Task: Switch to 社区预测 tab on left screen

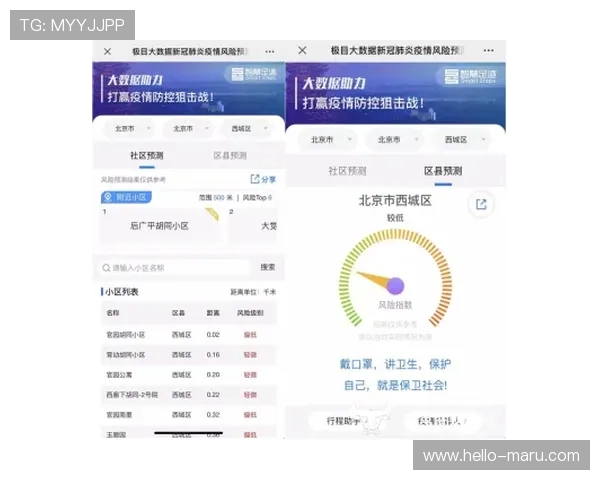Action: pyautogui.click(x=147, y=155)
